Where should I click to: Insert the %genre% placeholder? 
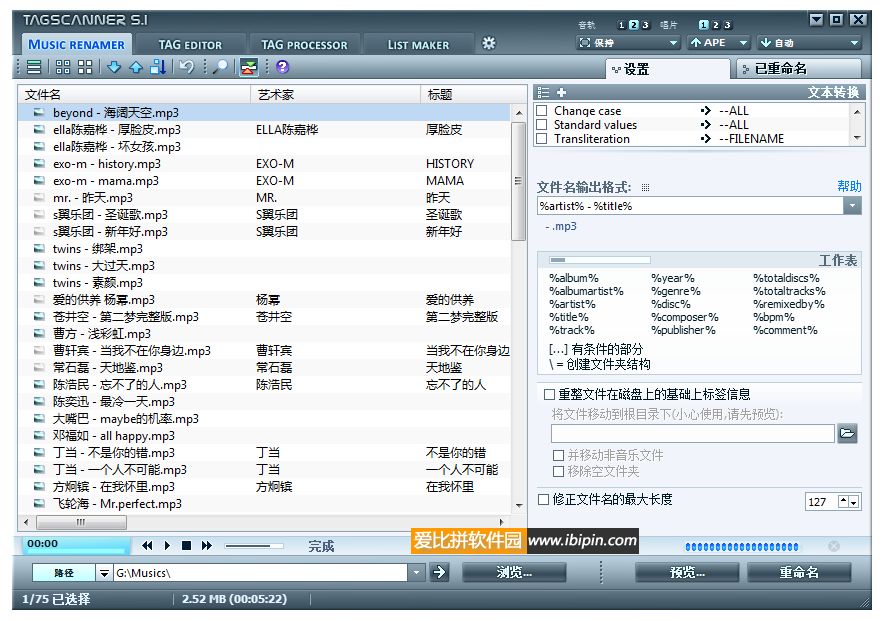[676, 291]
